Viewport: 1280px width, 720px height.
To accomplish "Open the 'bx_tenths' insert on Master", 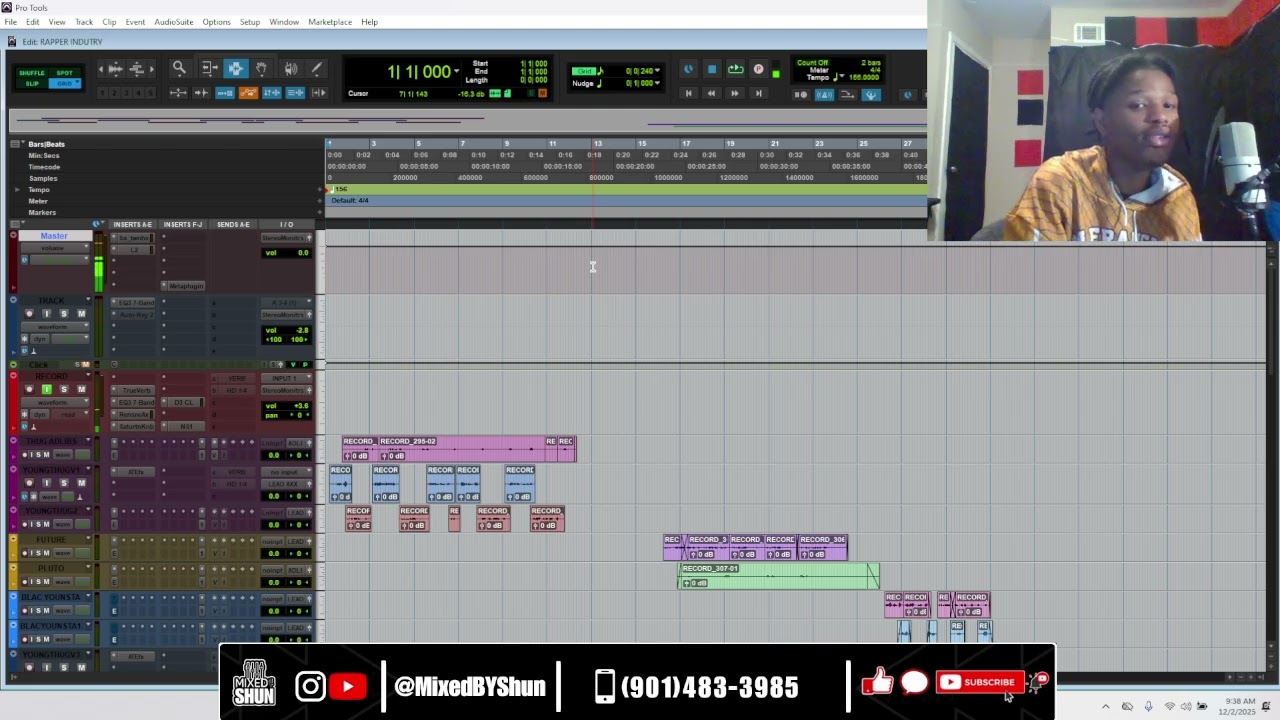I will 136,238.
